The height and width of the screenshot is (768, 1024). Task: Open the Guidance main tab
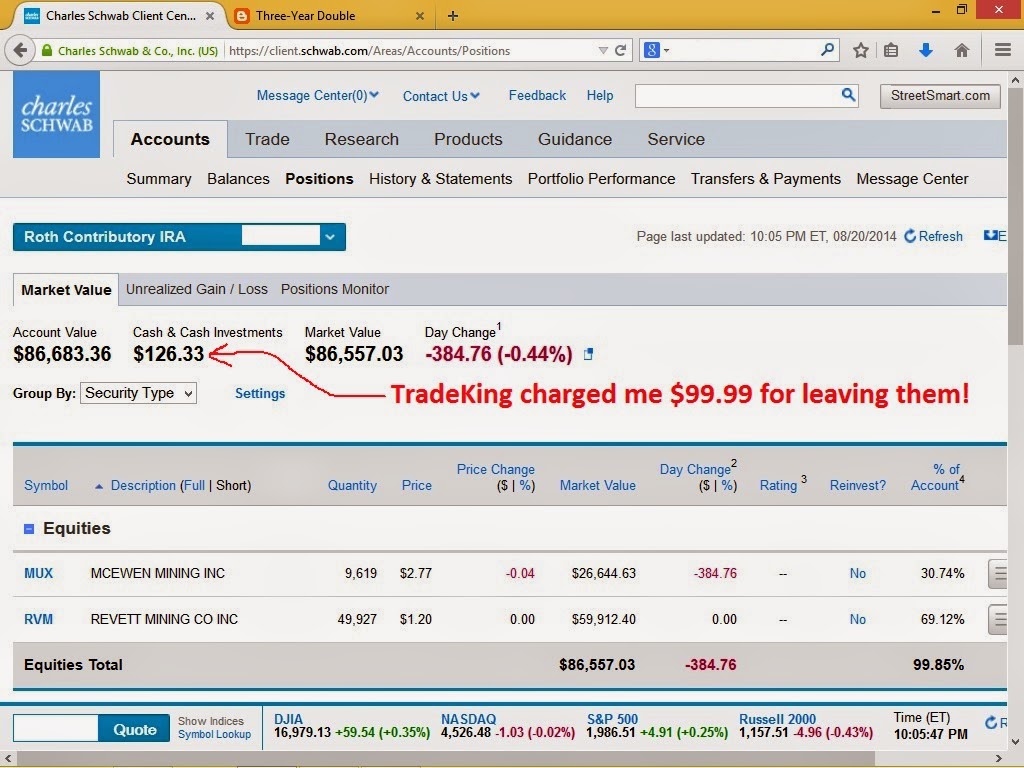(575, 139)
